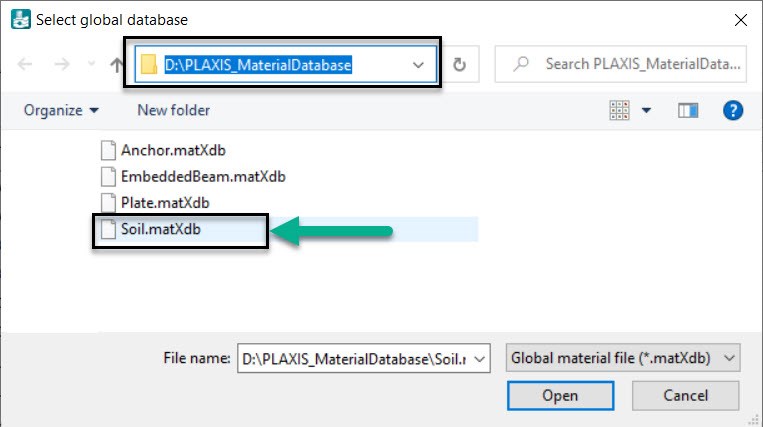The image size is (763, 427).
Task: Click the Back navigation arrow
Action: point(26,64)
